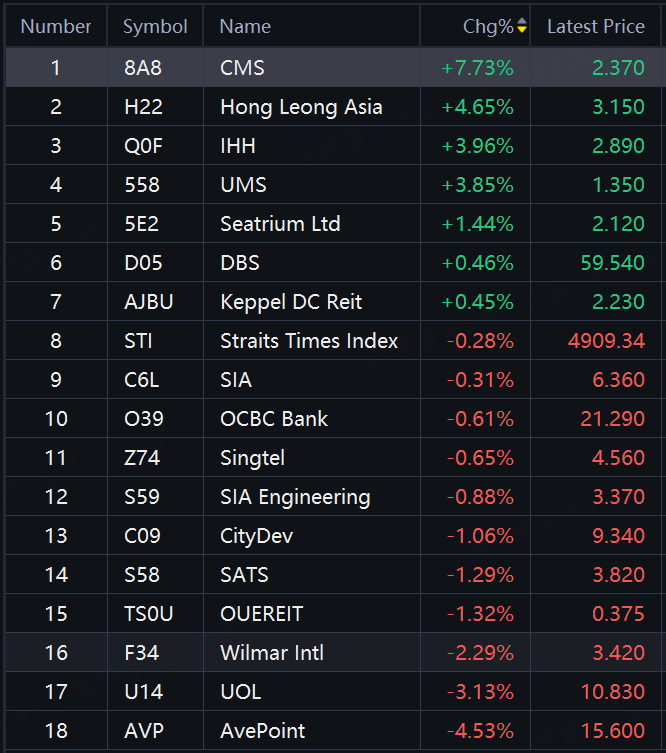Select the OUEREIT stock name
Viewport: 666px width, 753px height.
[262, 614]
